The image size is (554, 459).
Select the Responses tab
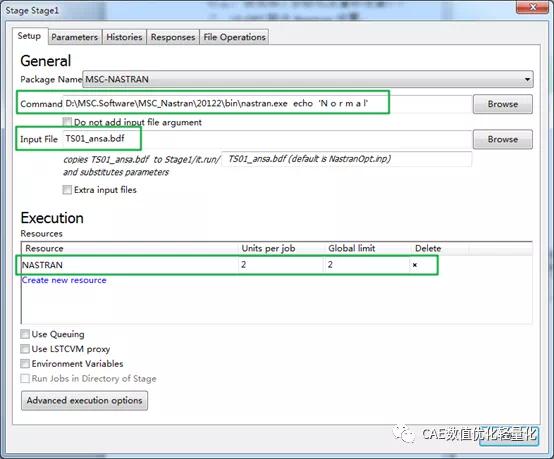[173, 37]
